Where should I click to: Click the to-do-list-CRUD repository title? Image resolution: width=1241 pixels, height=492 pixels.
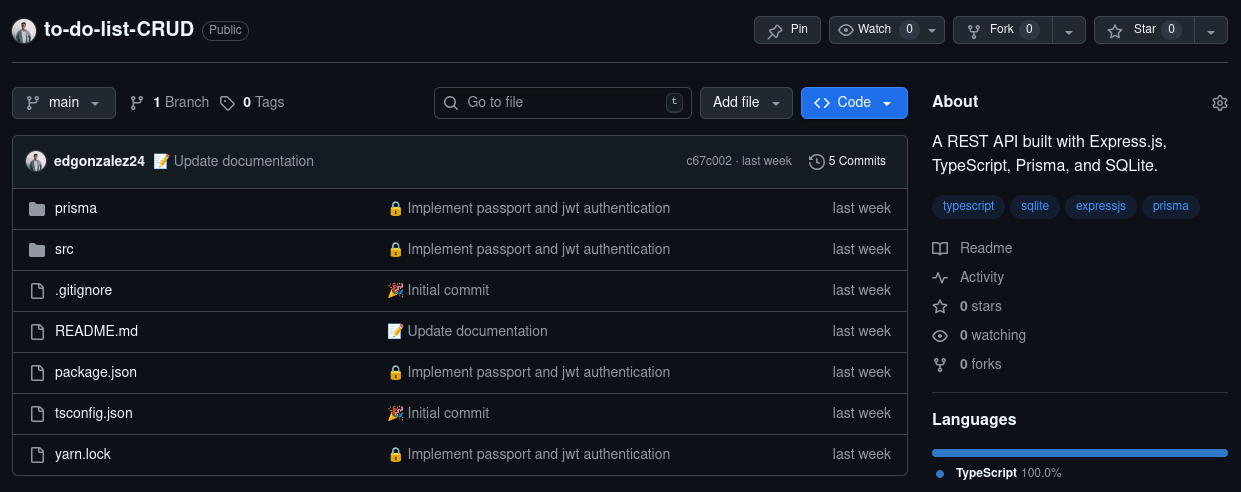click(119, 30)
